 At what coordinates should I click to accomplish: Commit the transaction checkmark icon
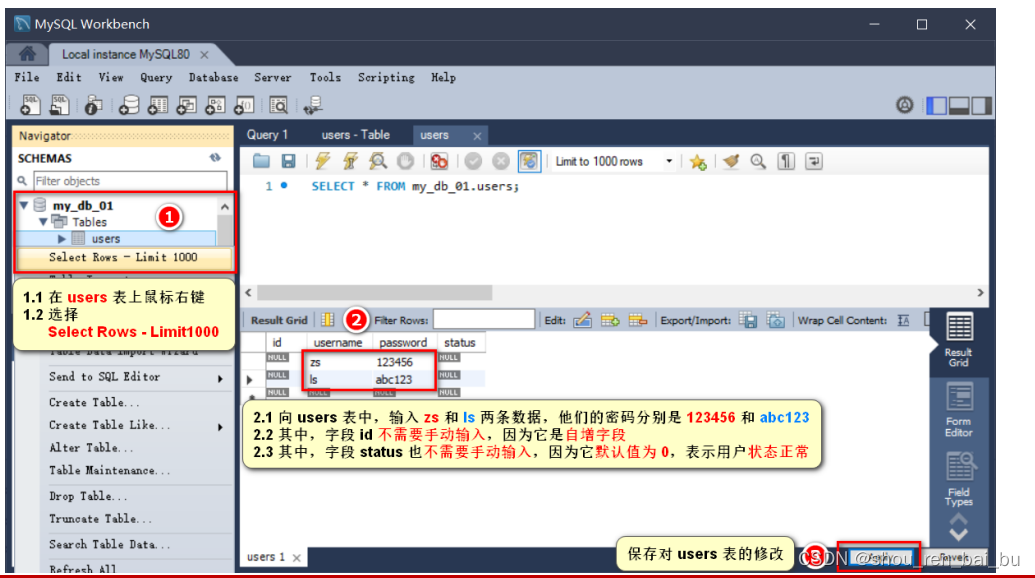tap(473, 161)
